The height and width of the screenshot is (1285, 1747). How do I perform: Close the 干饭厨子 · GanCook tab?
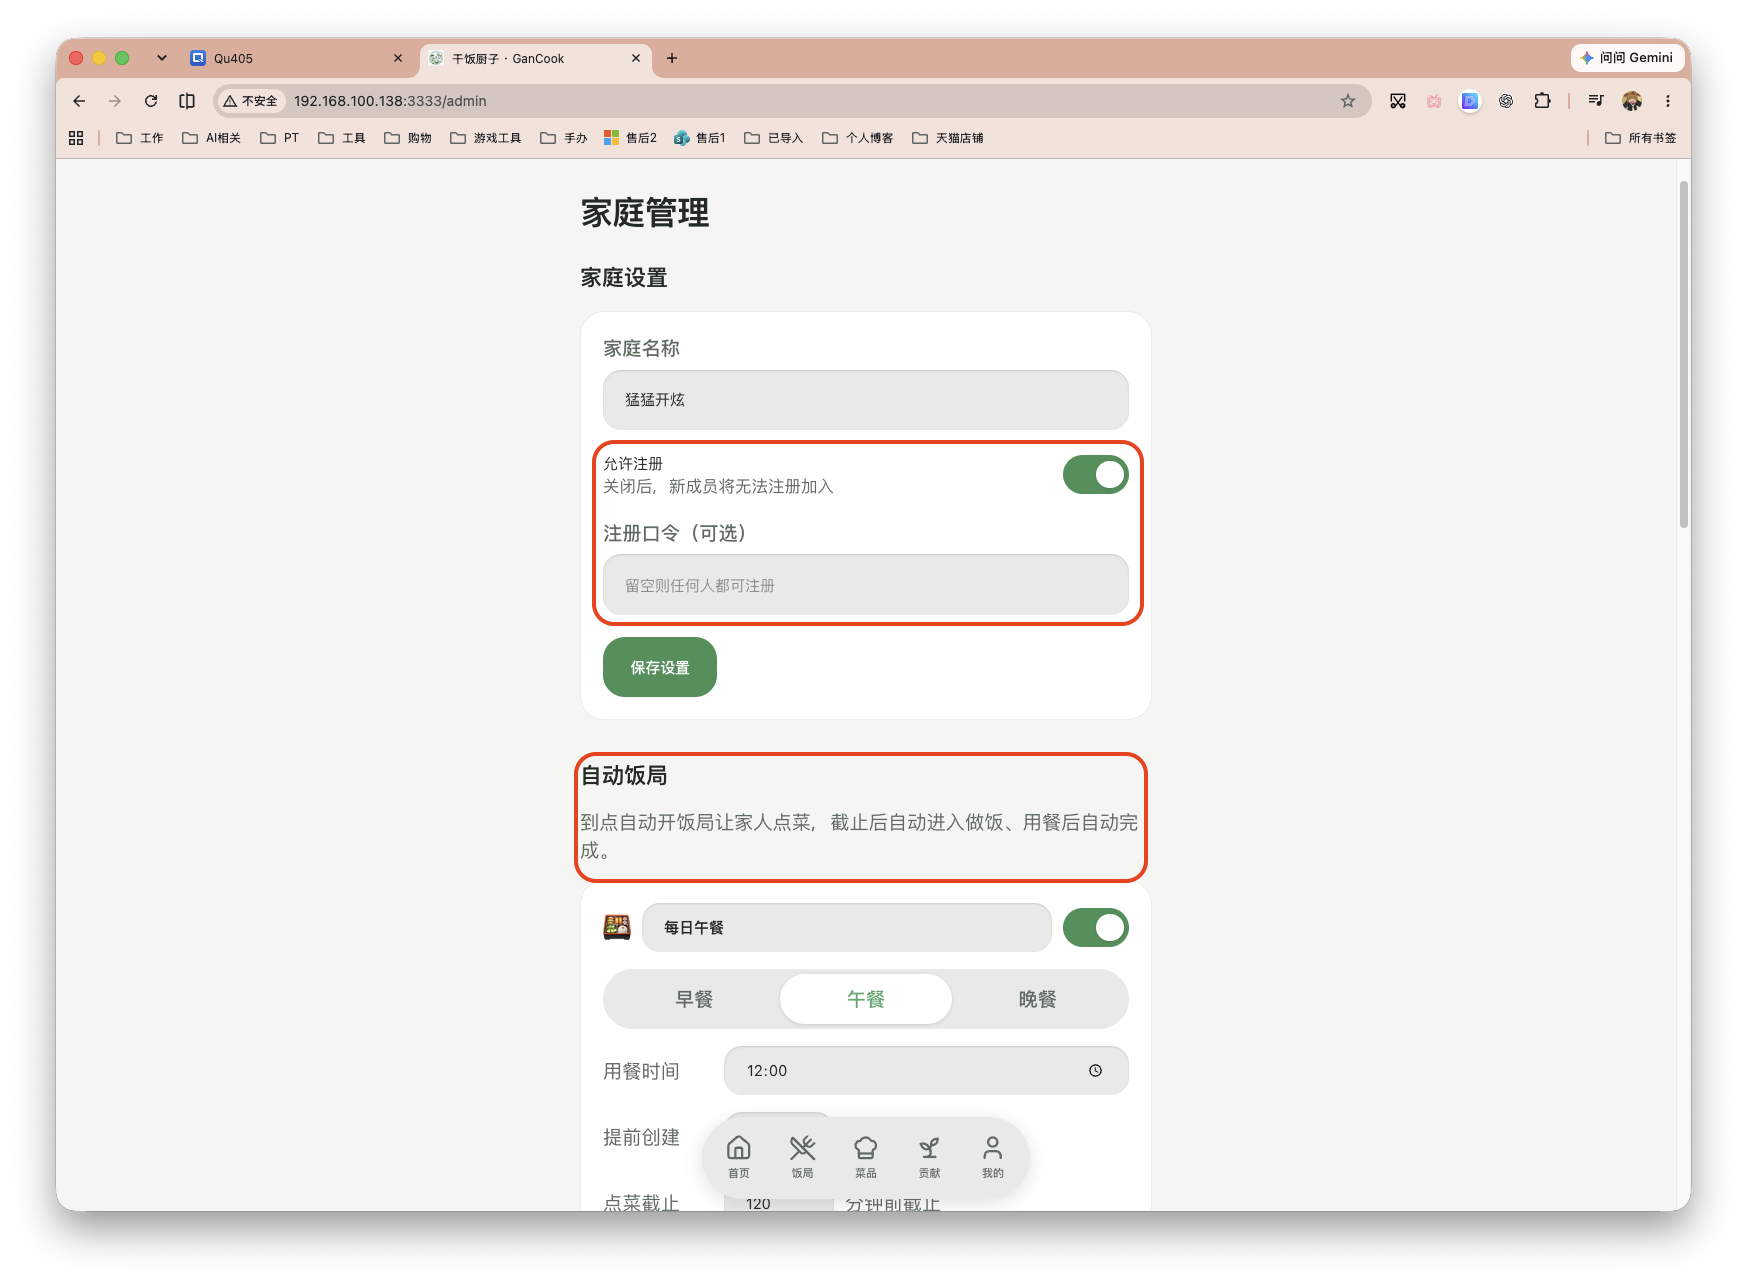coord(636,58)
